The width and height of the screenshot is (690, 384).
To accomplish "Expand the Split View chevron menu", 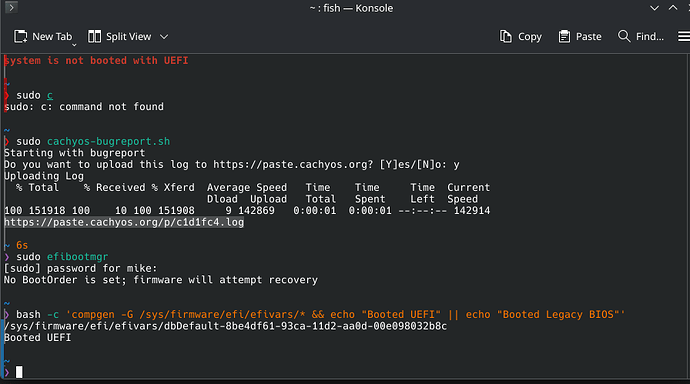I will pos(164,37).
